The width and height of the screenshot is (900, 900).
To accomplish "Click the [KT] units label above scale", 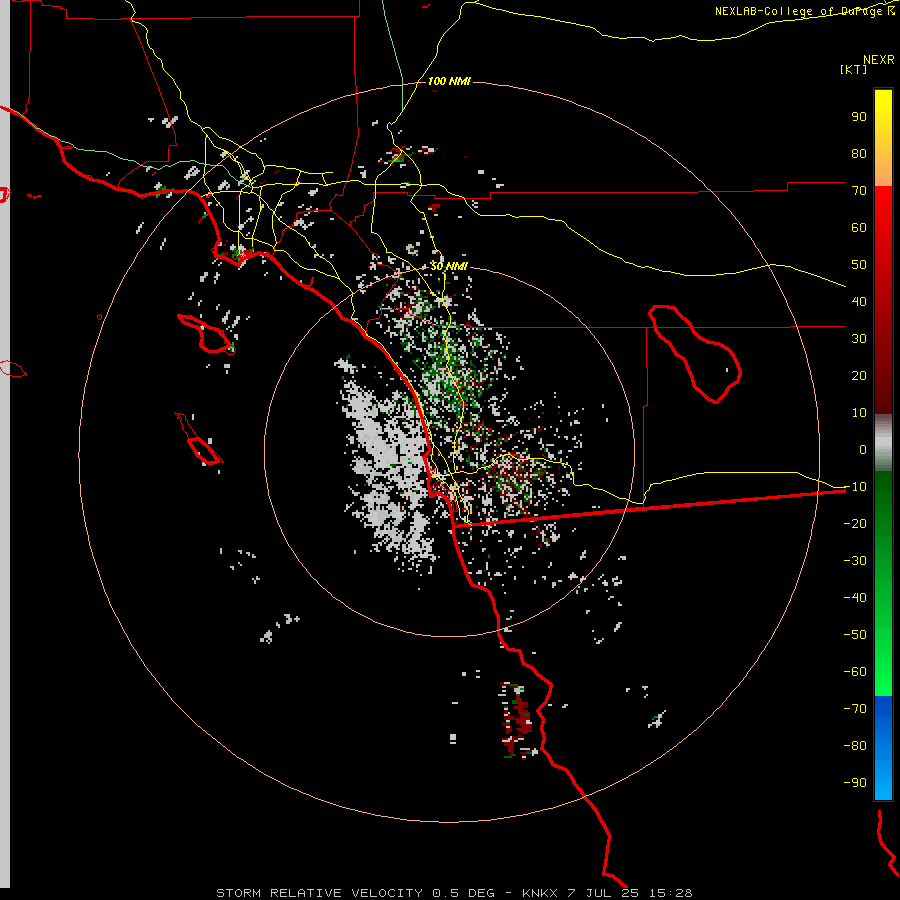I will 854,69.
